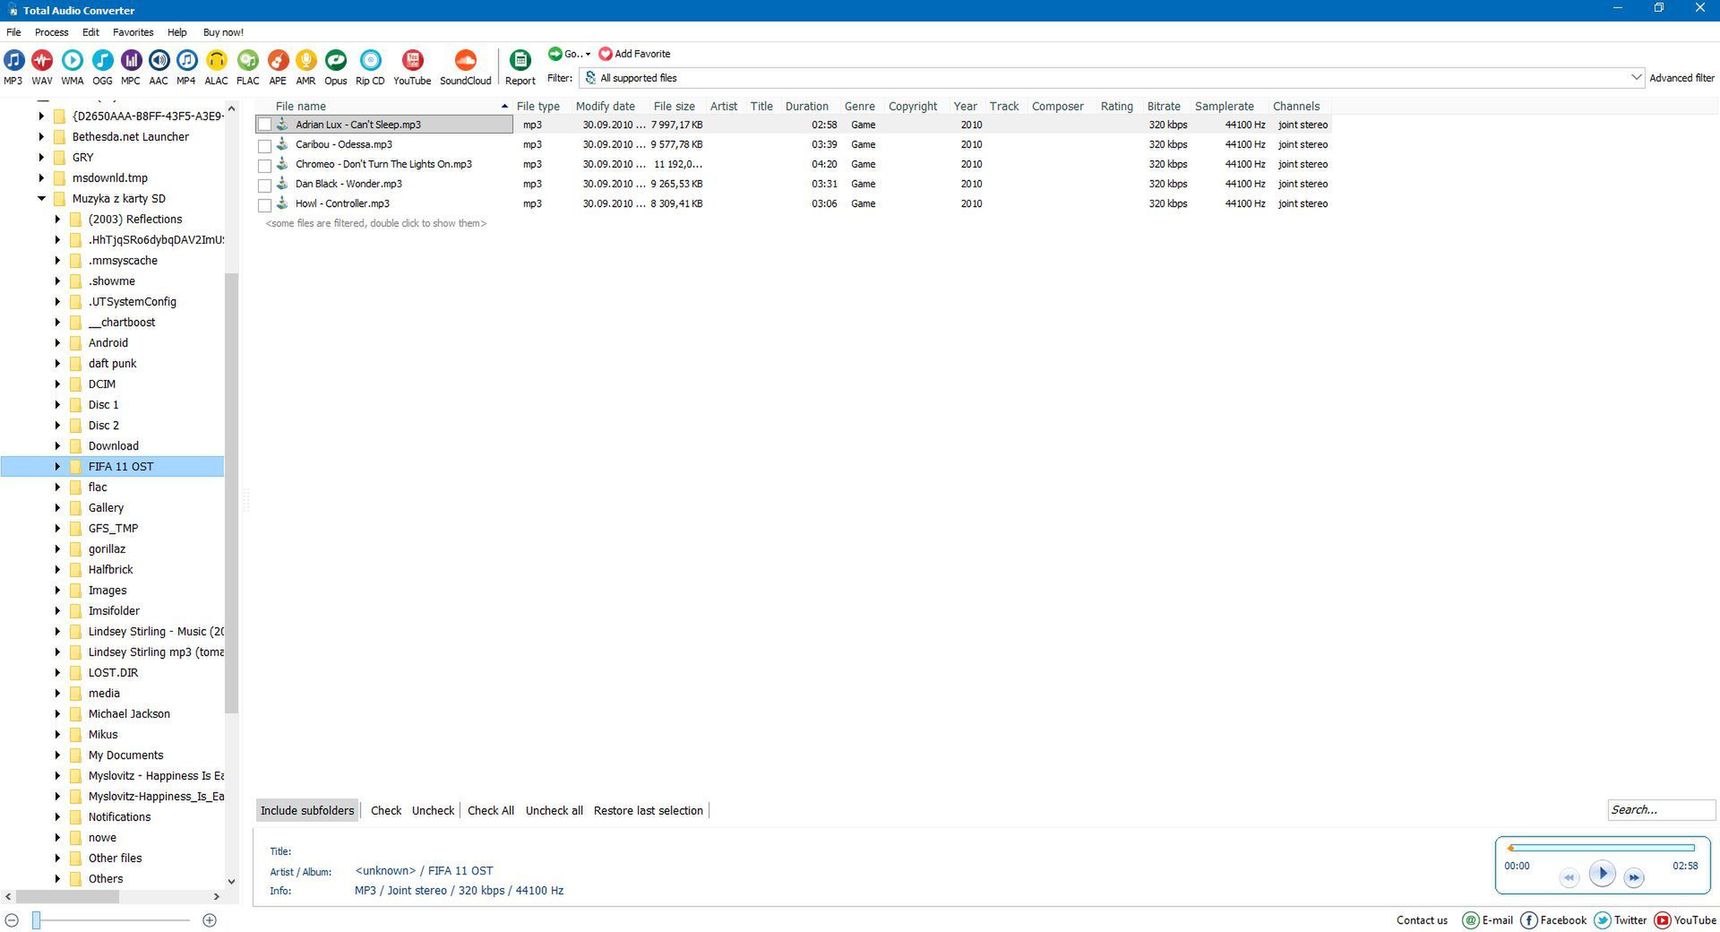Image resolution: width=1720 pixels, height=932 pixels.
Task: Click the audio player progress bar
Action: click(x=1601, y=848)
